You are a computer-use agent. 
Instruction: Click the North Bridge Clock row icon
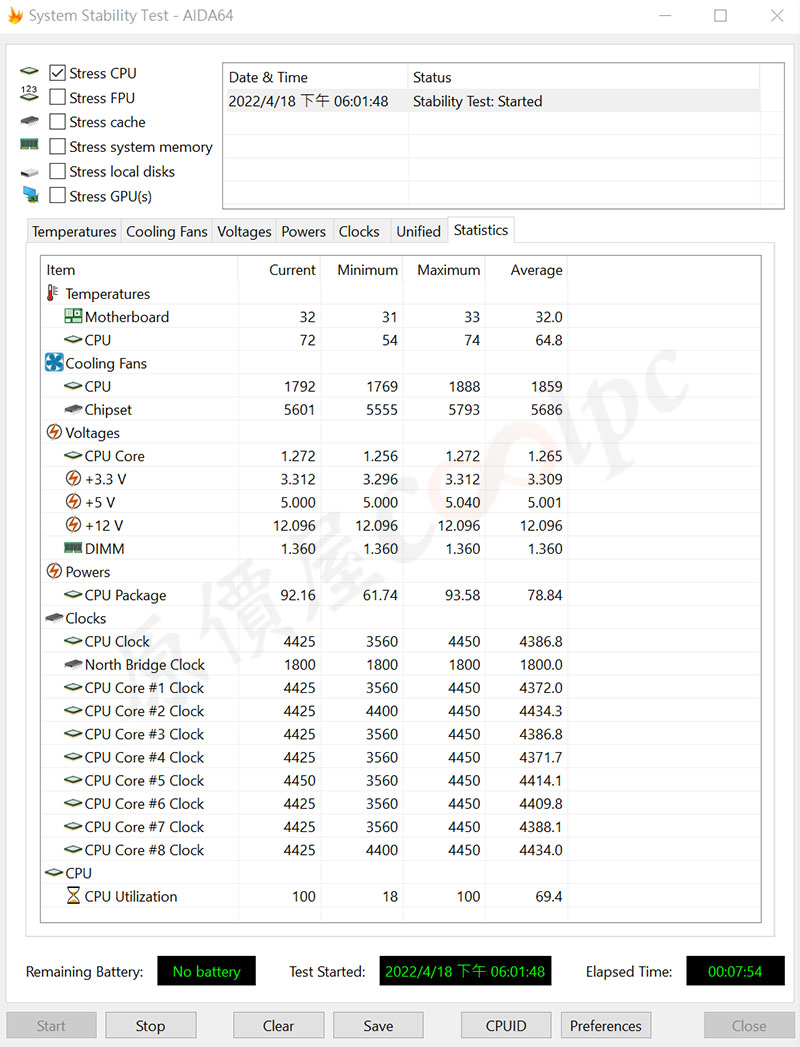click(x=73, y=664)
